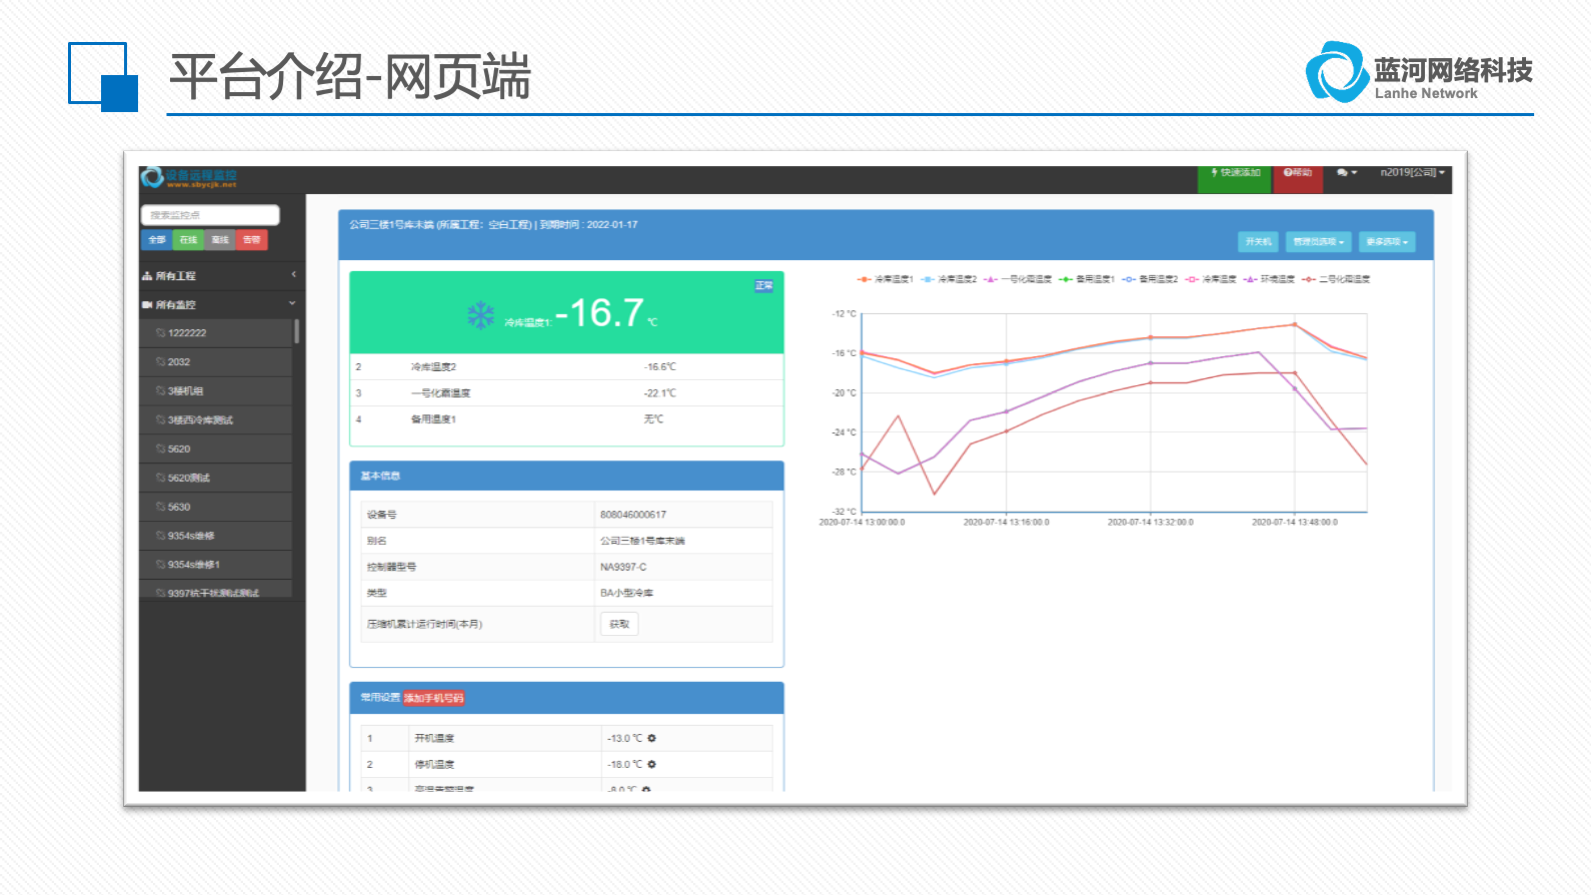Image resolution: width=1591 pixels, height=895 pixels.
Task: Click the 搜索监控点 search field
Action: point(210,215)
